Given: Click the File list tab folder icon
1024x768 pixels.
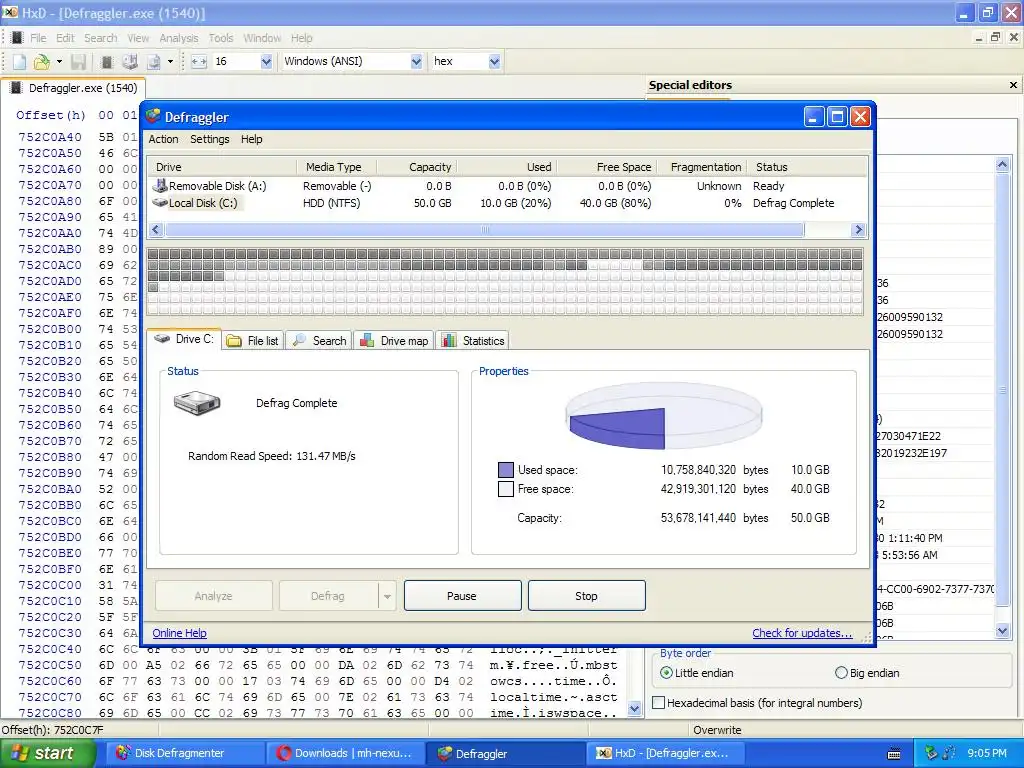Looking at the screenshot, I should pos(234,341).
